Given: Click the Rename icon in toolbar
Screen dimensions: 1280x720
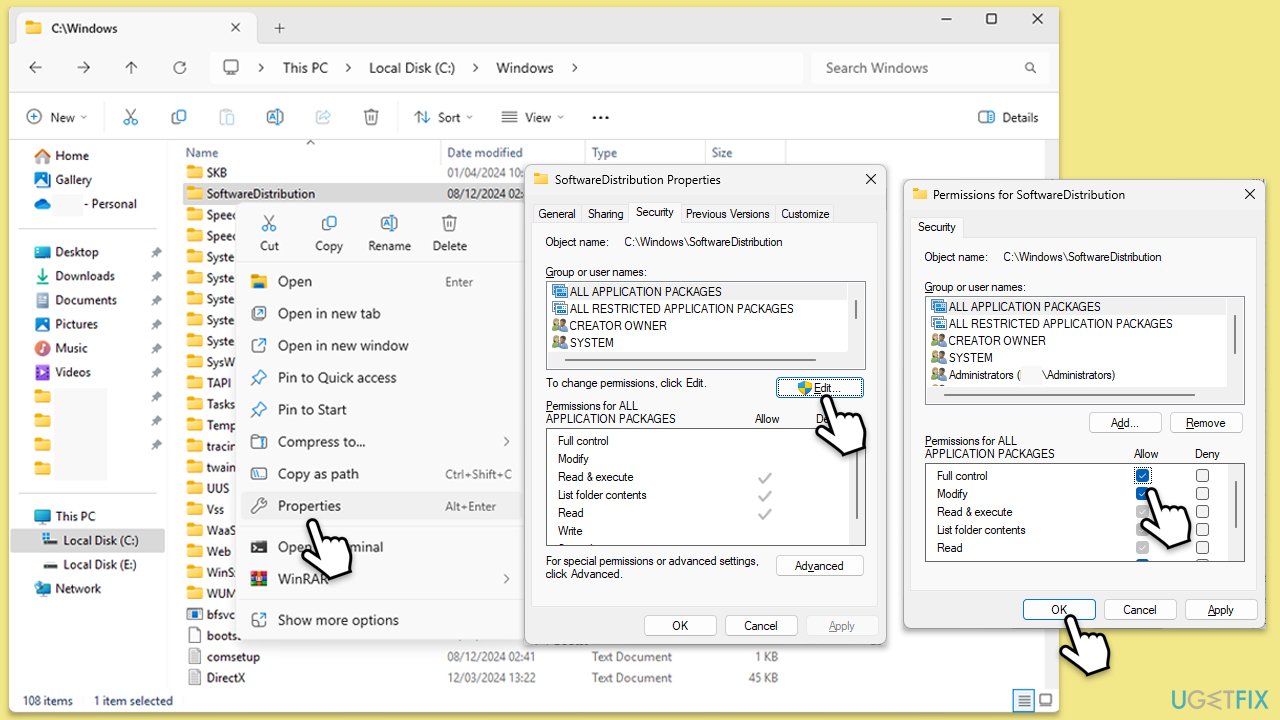Looking at the screenshot, I should pyautogui.click(x=274, y=117).
